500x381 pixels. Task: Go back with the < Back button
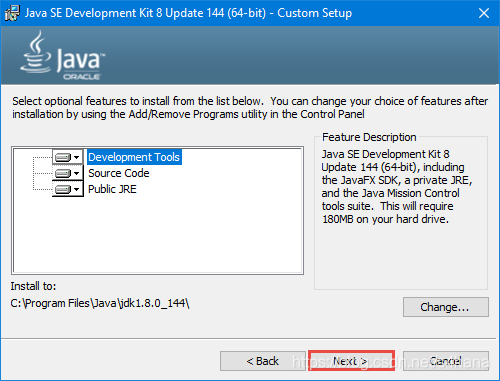coord(263,361)
